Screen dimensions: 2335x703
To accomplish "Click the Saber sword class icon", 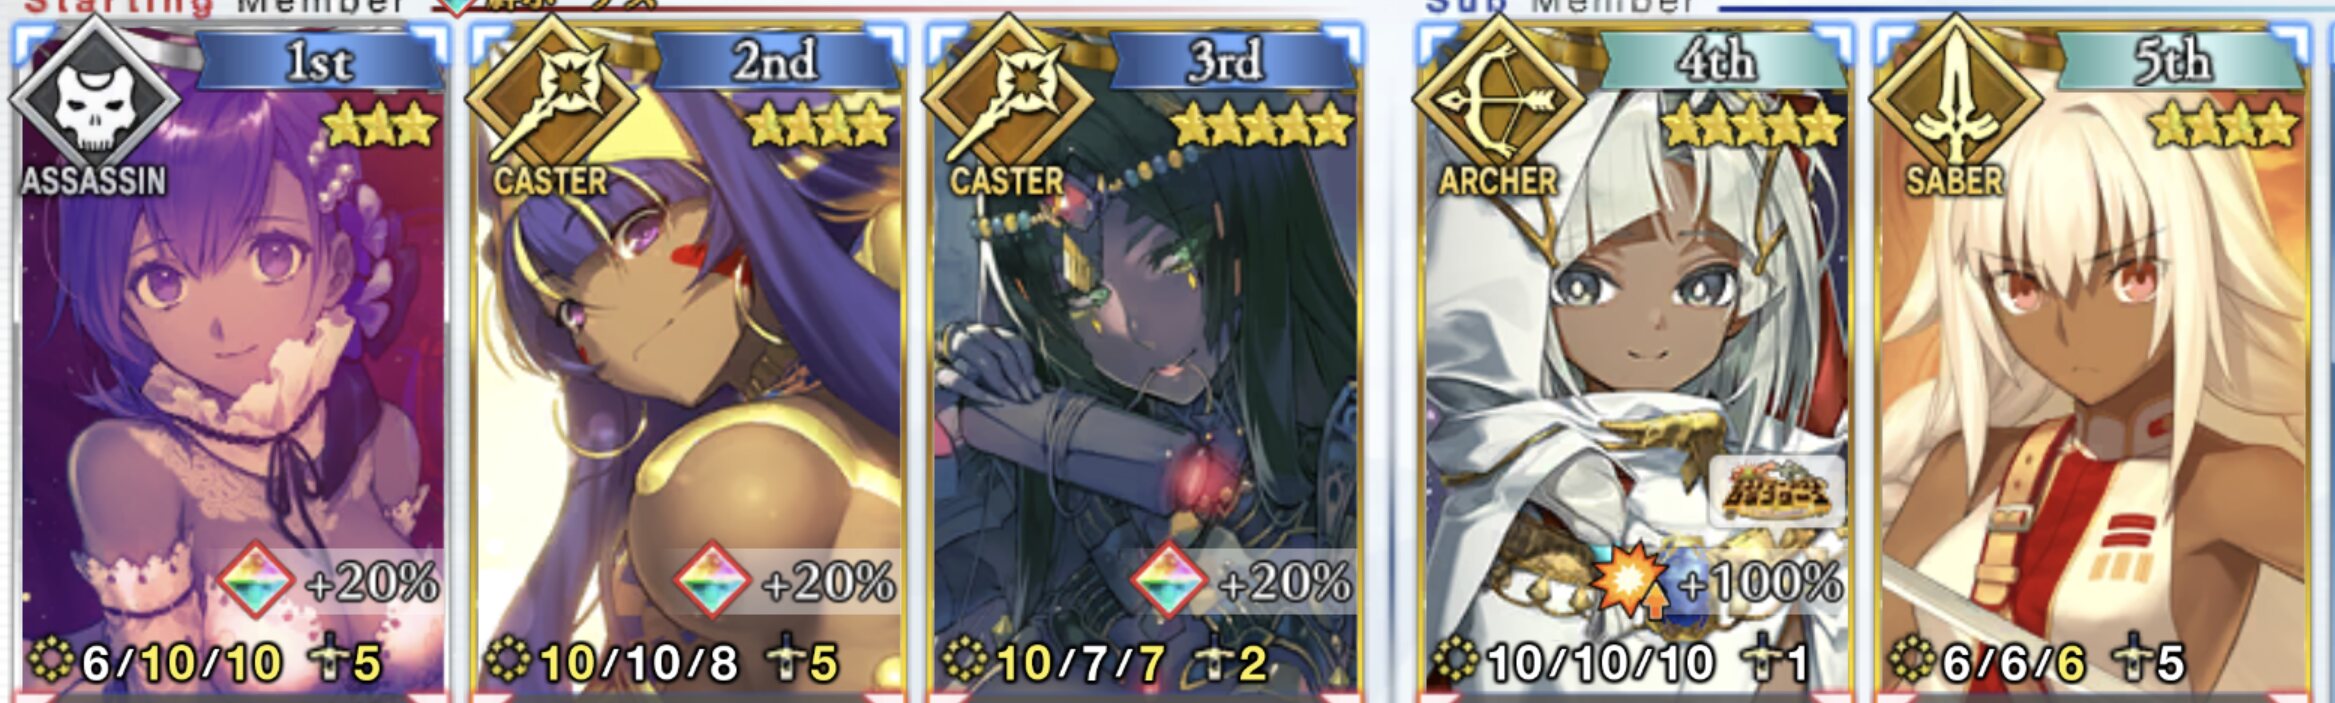I will coord(1954,100).
